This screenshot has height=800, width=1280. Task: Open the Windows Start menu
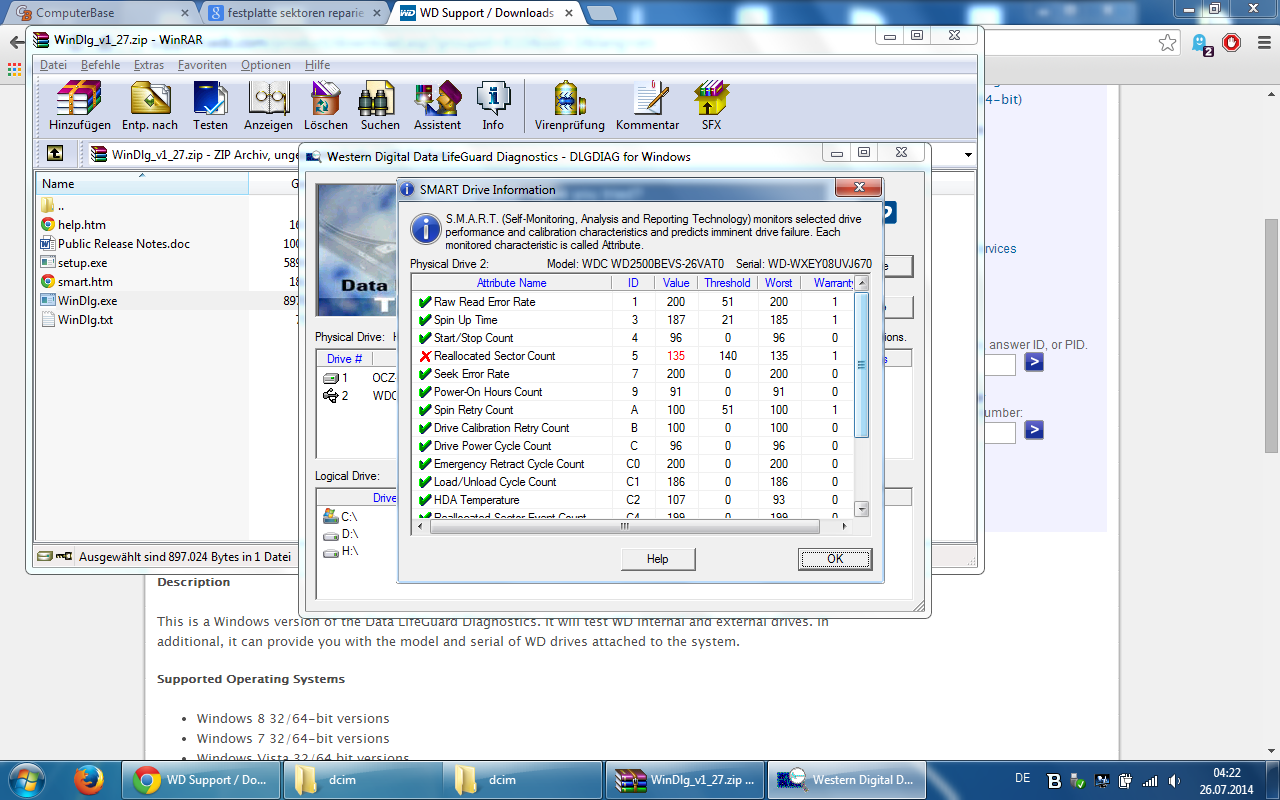[25, 779]
